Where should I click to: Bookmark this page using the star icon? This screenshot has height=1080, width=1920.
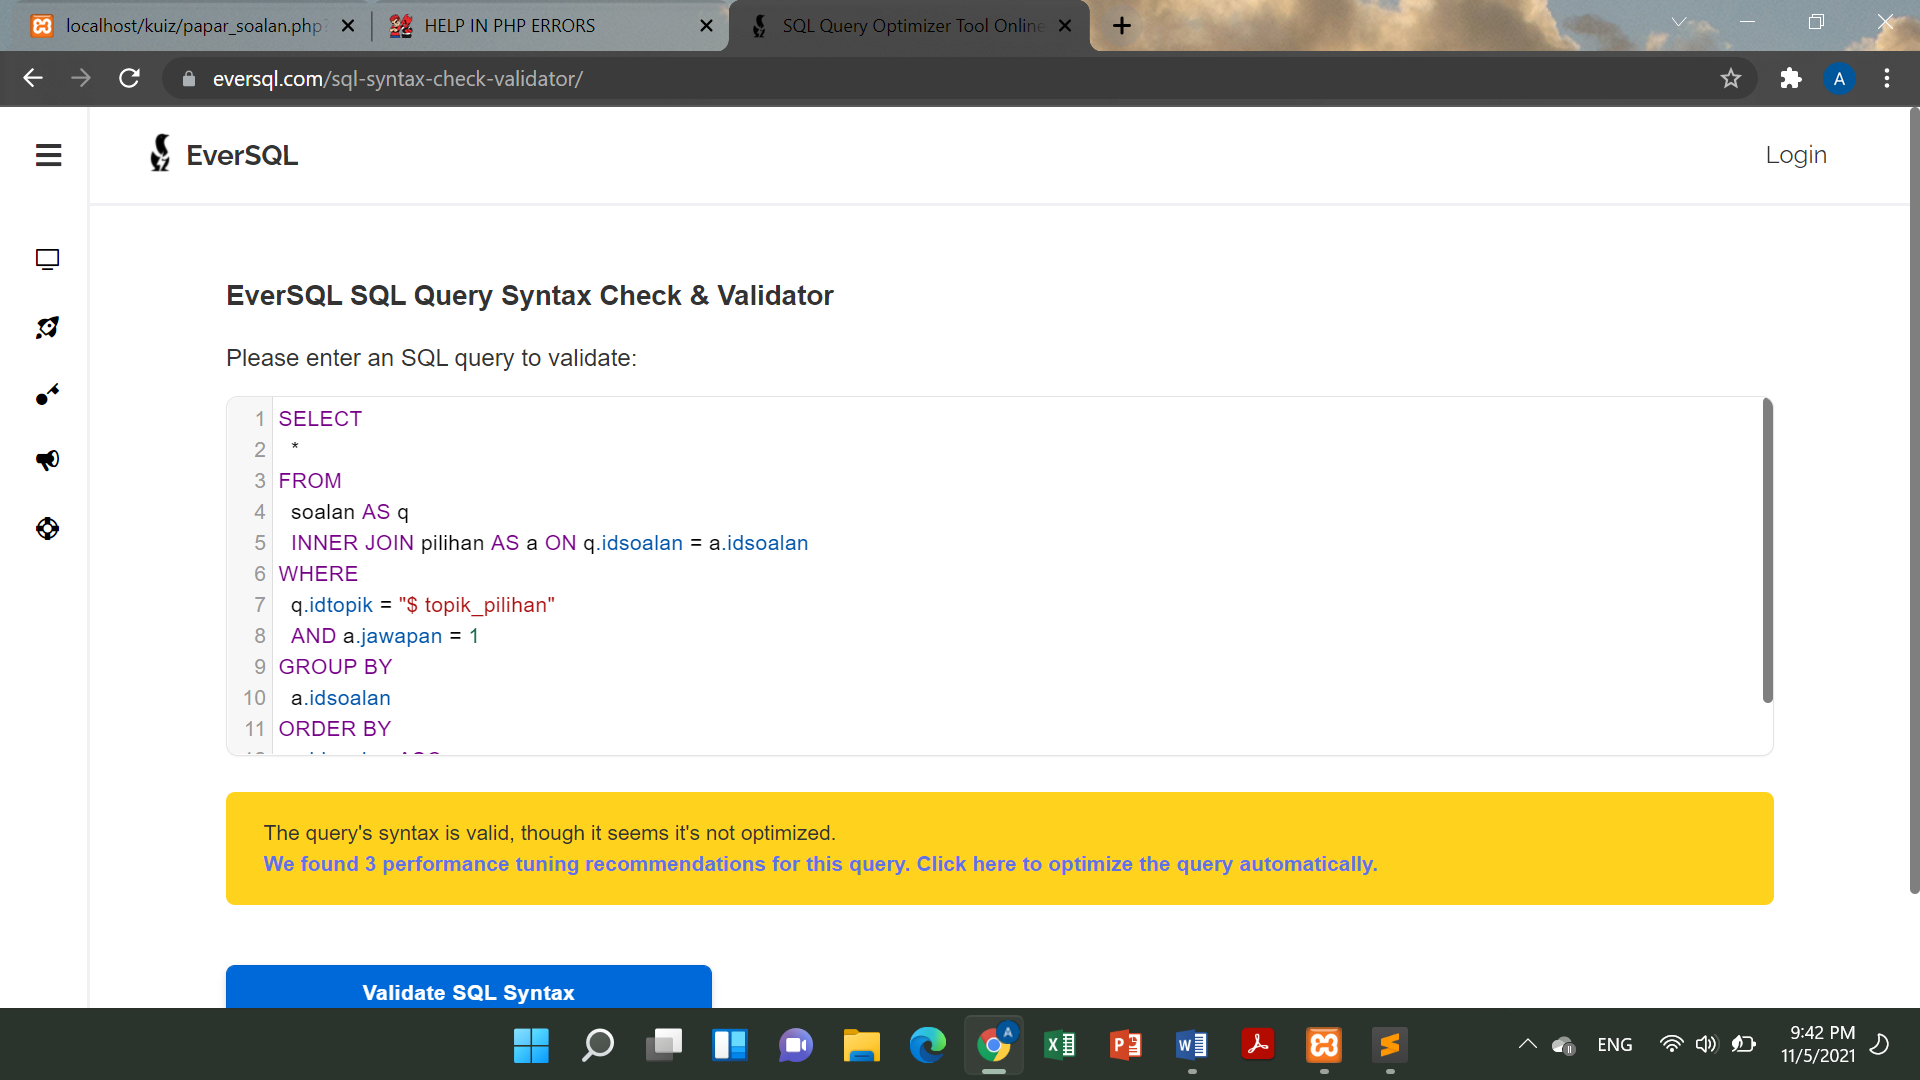pos(1731,78)
